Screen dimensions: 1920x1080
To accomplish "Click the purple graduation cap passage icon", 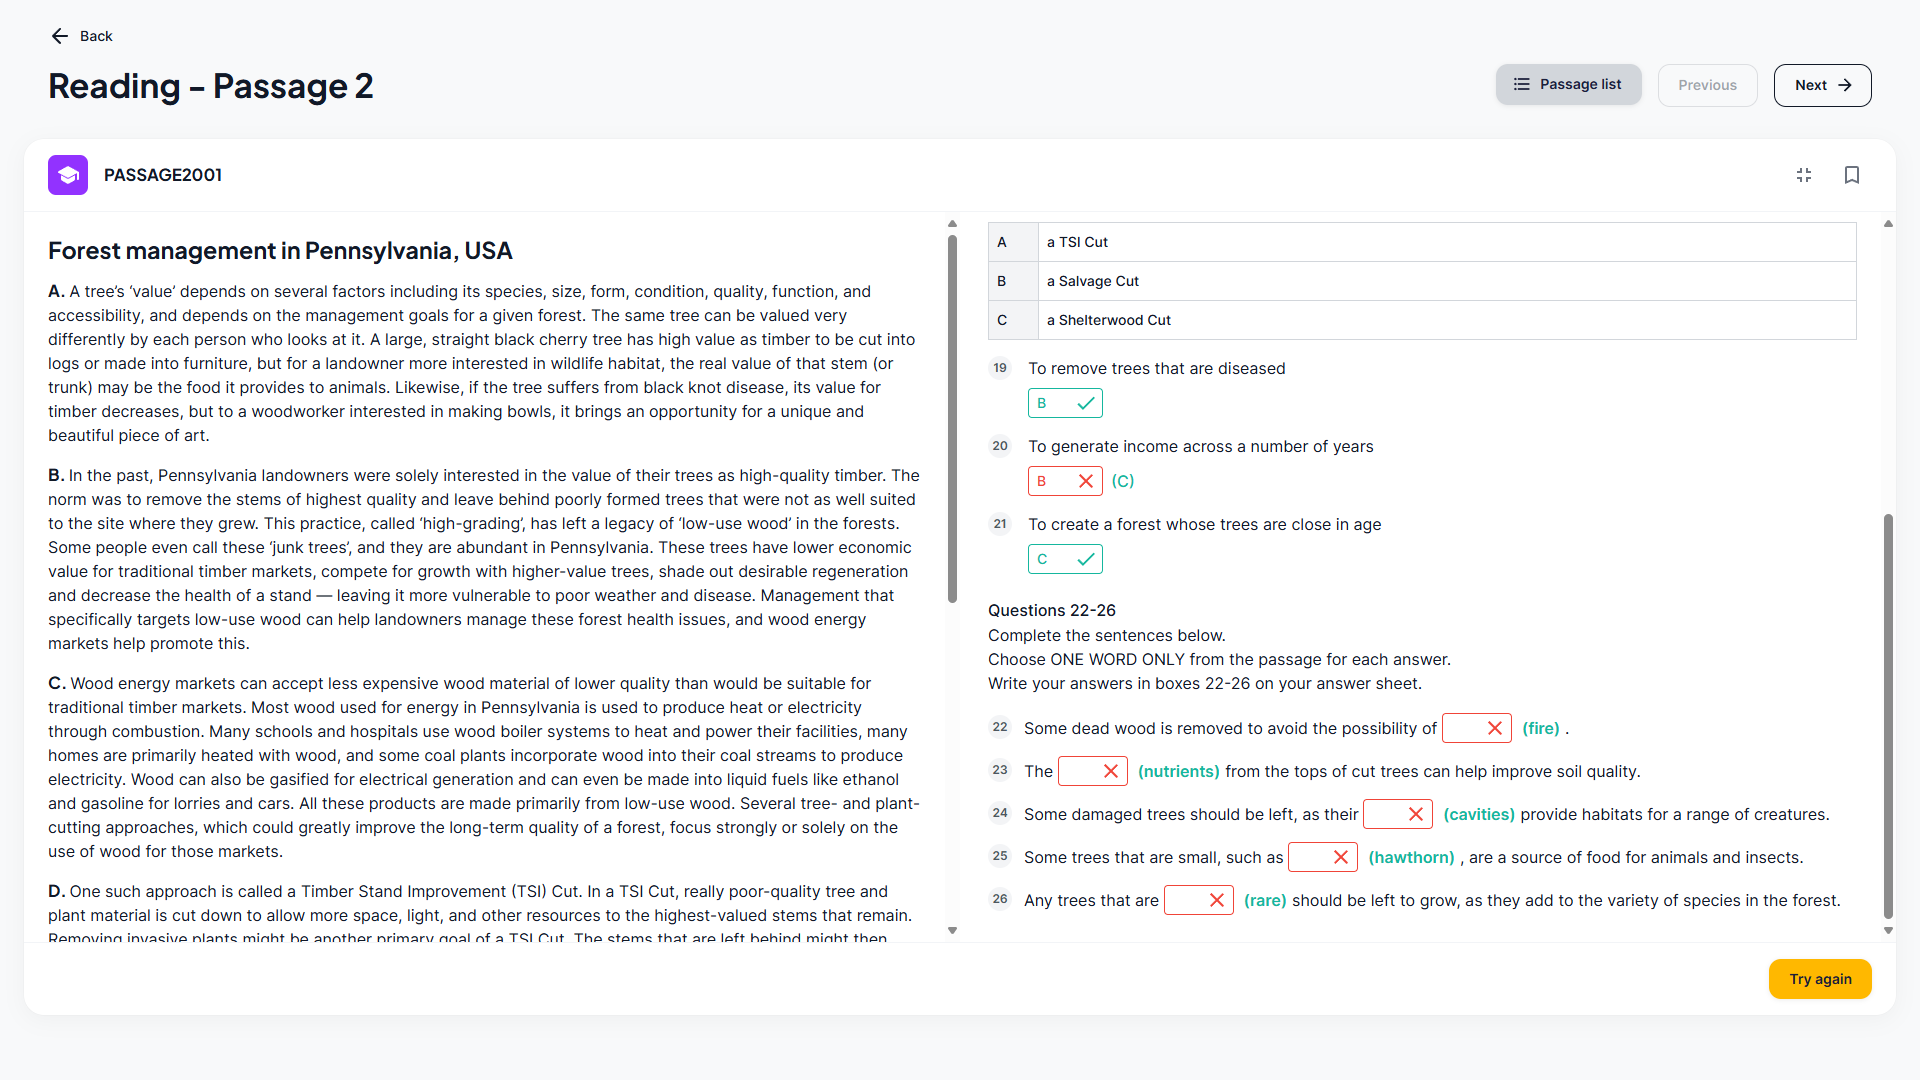I will (68, 175).
